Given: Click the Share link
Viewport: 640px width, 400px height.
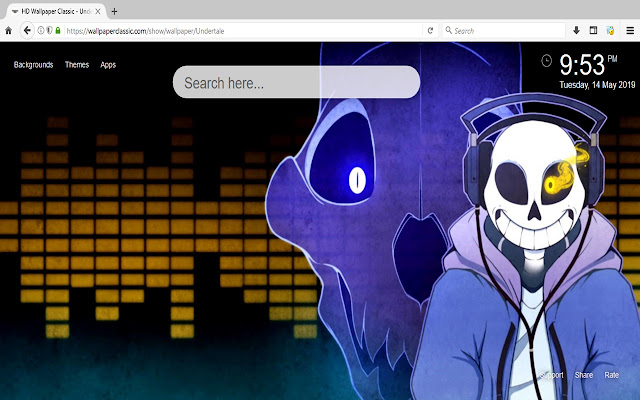Looking at the screenshot, I should pos(584,375).
